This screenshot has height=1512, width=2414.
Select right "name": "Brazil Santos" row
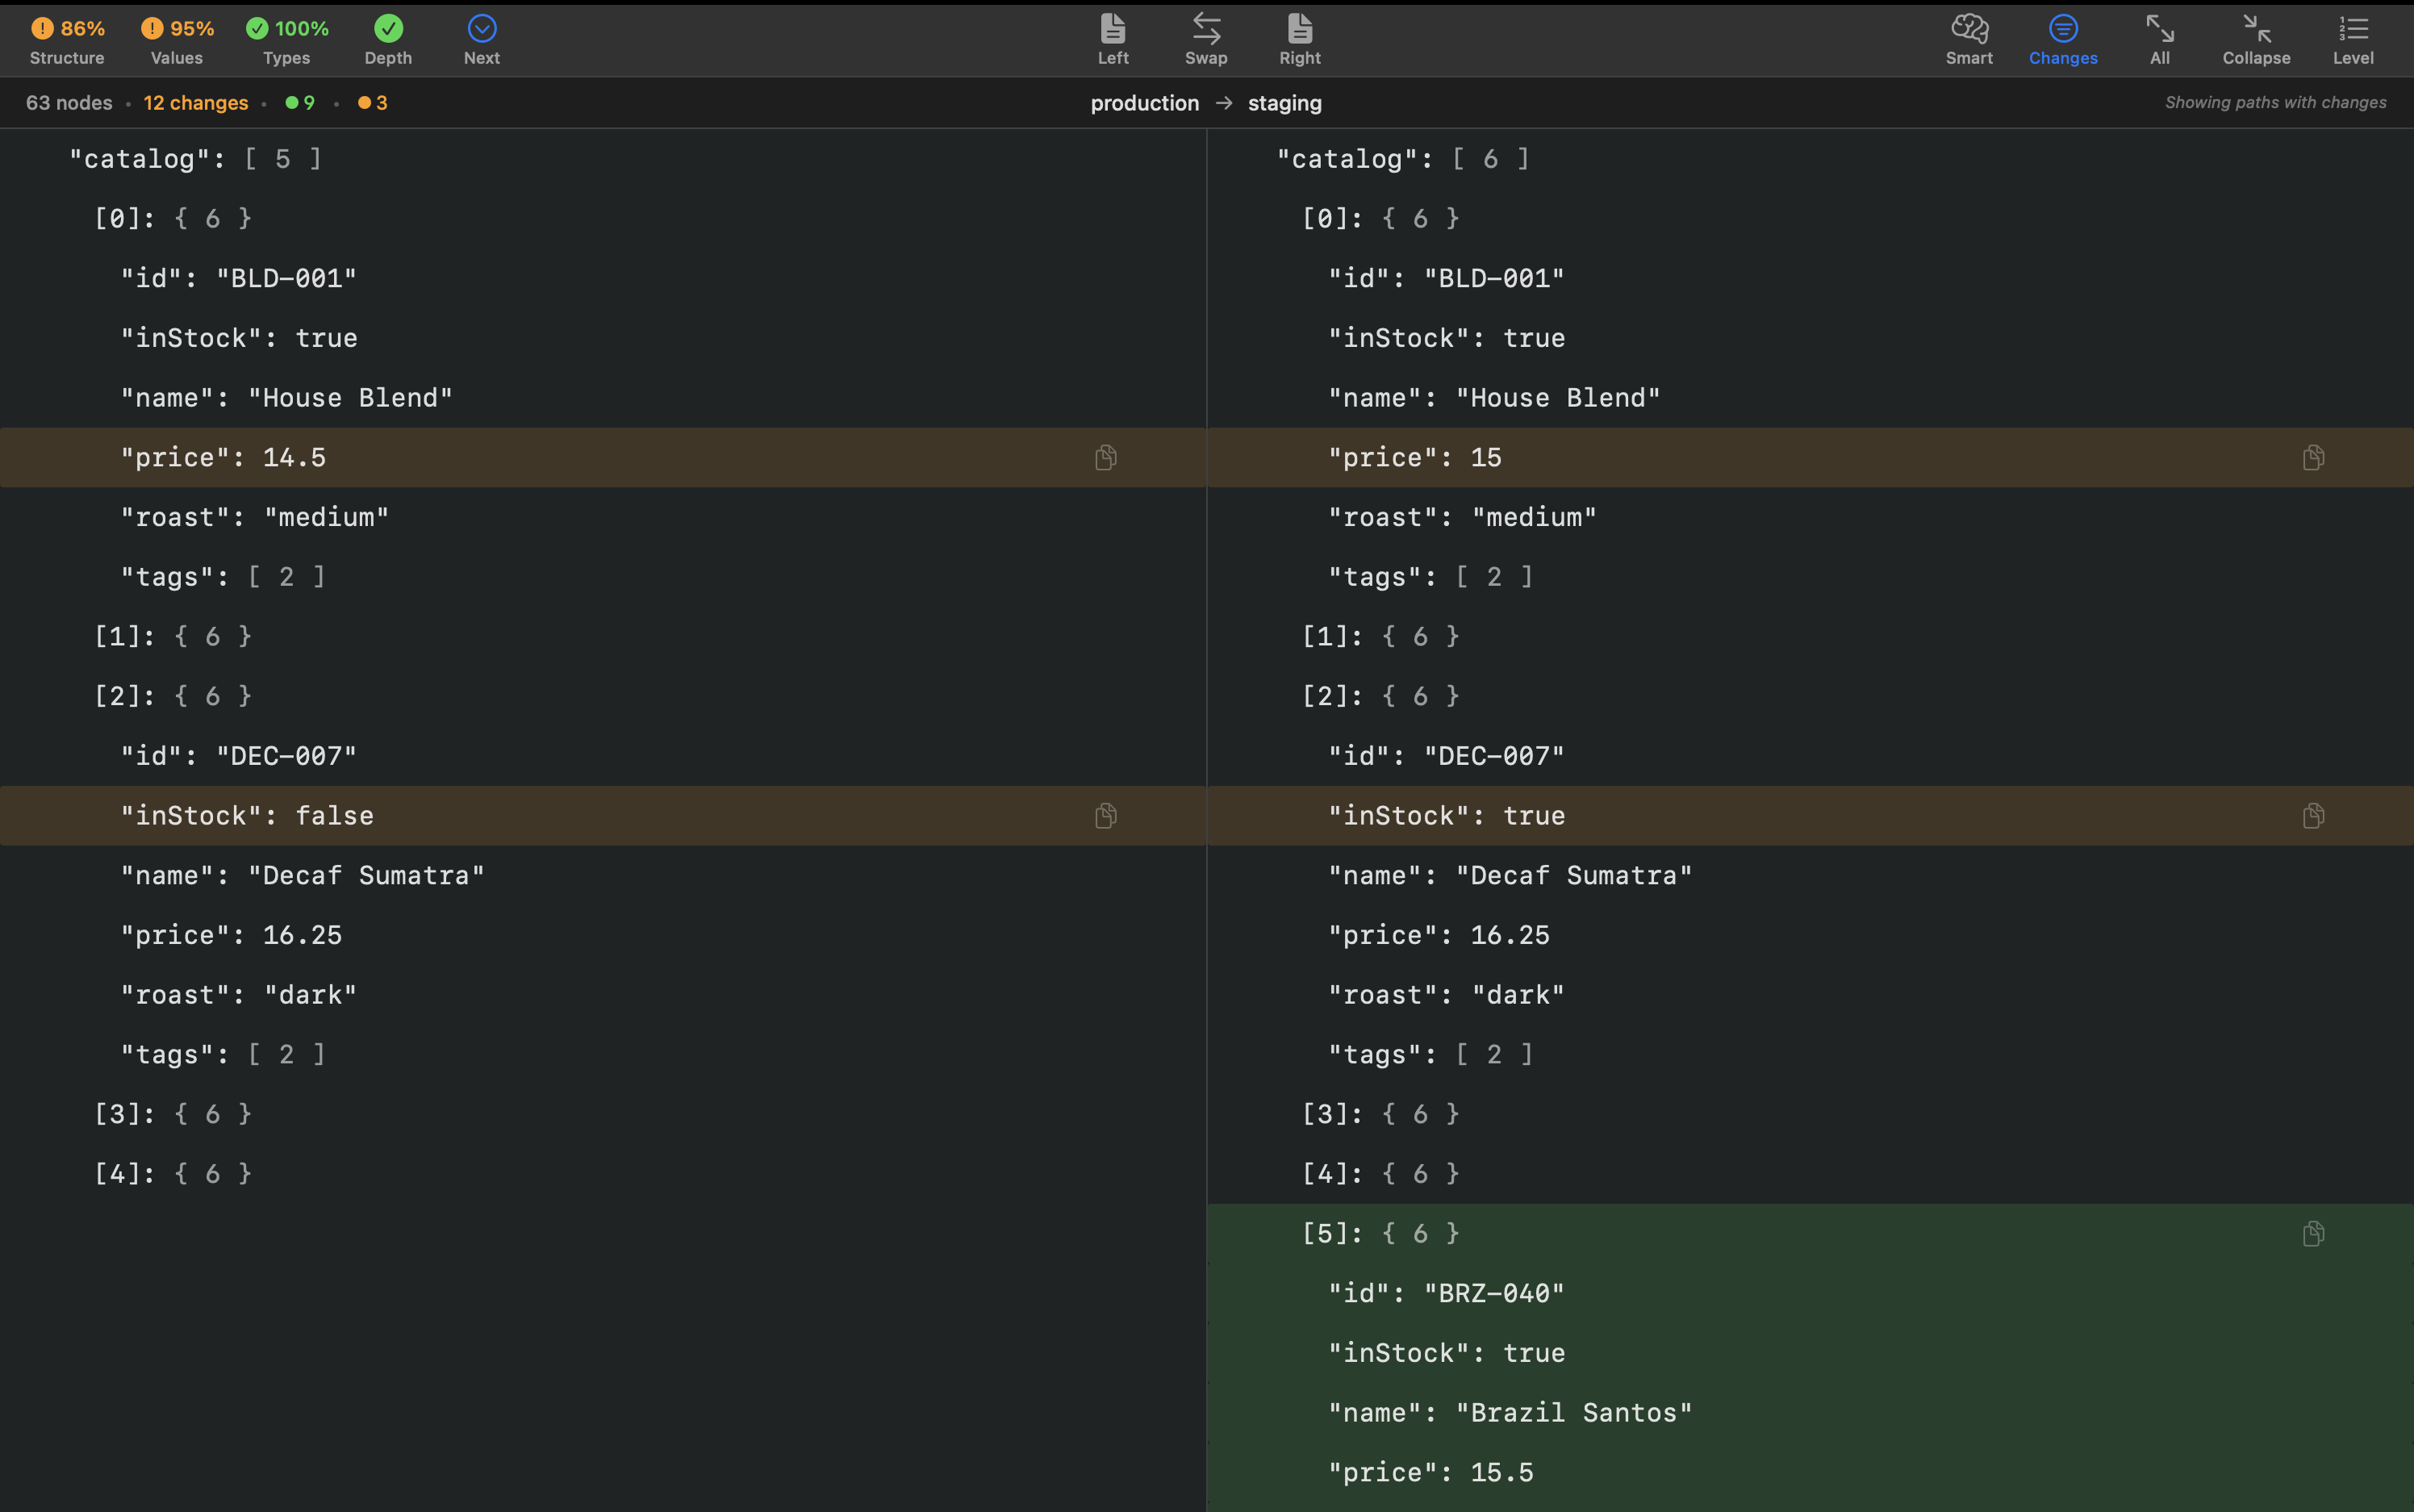click(x=1811, y=1413)
